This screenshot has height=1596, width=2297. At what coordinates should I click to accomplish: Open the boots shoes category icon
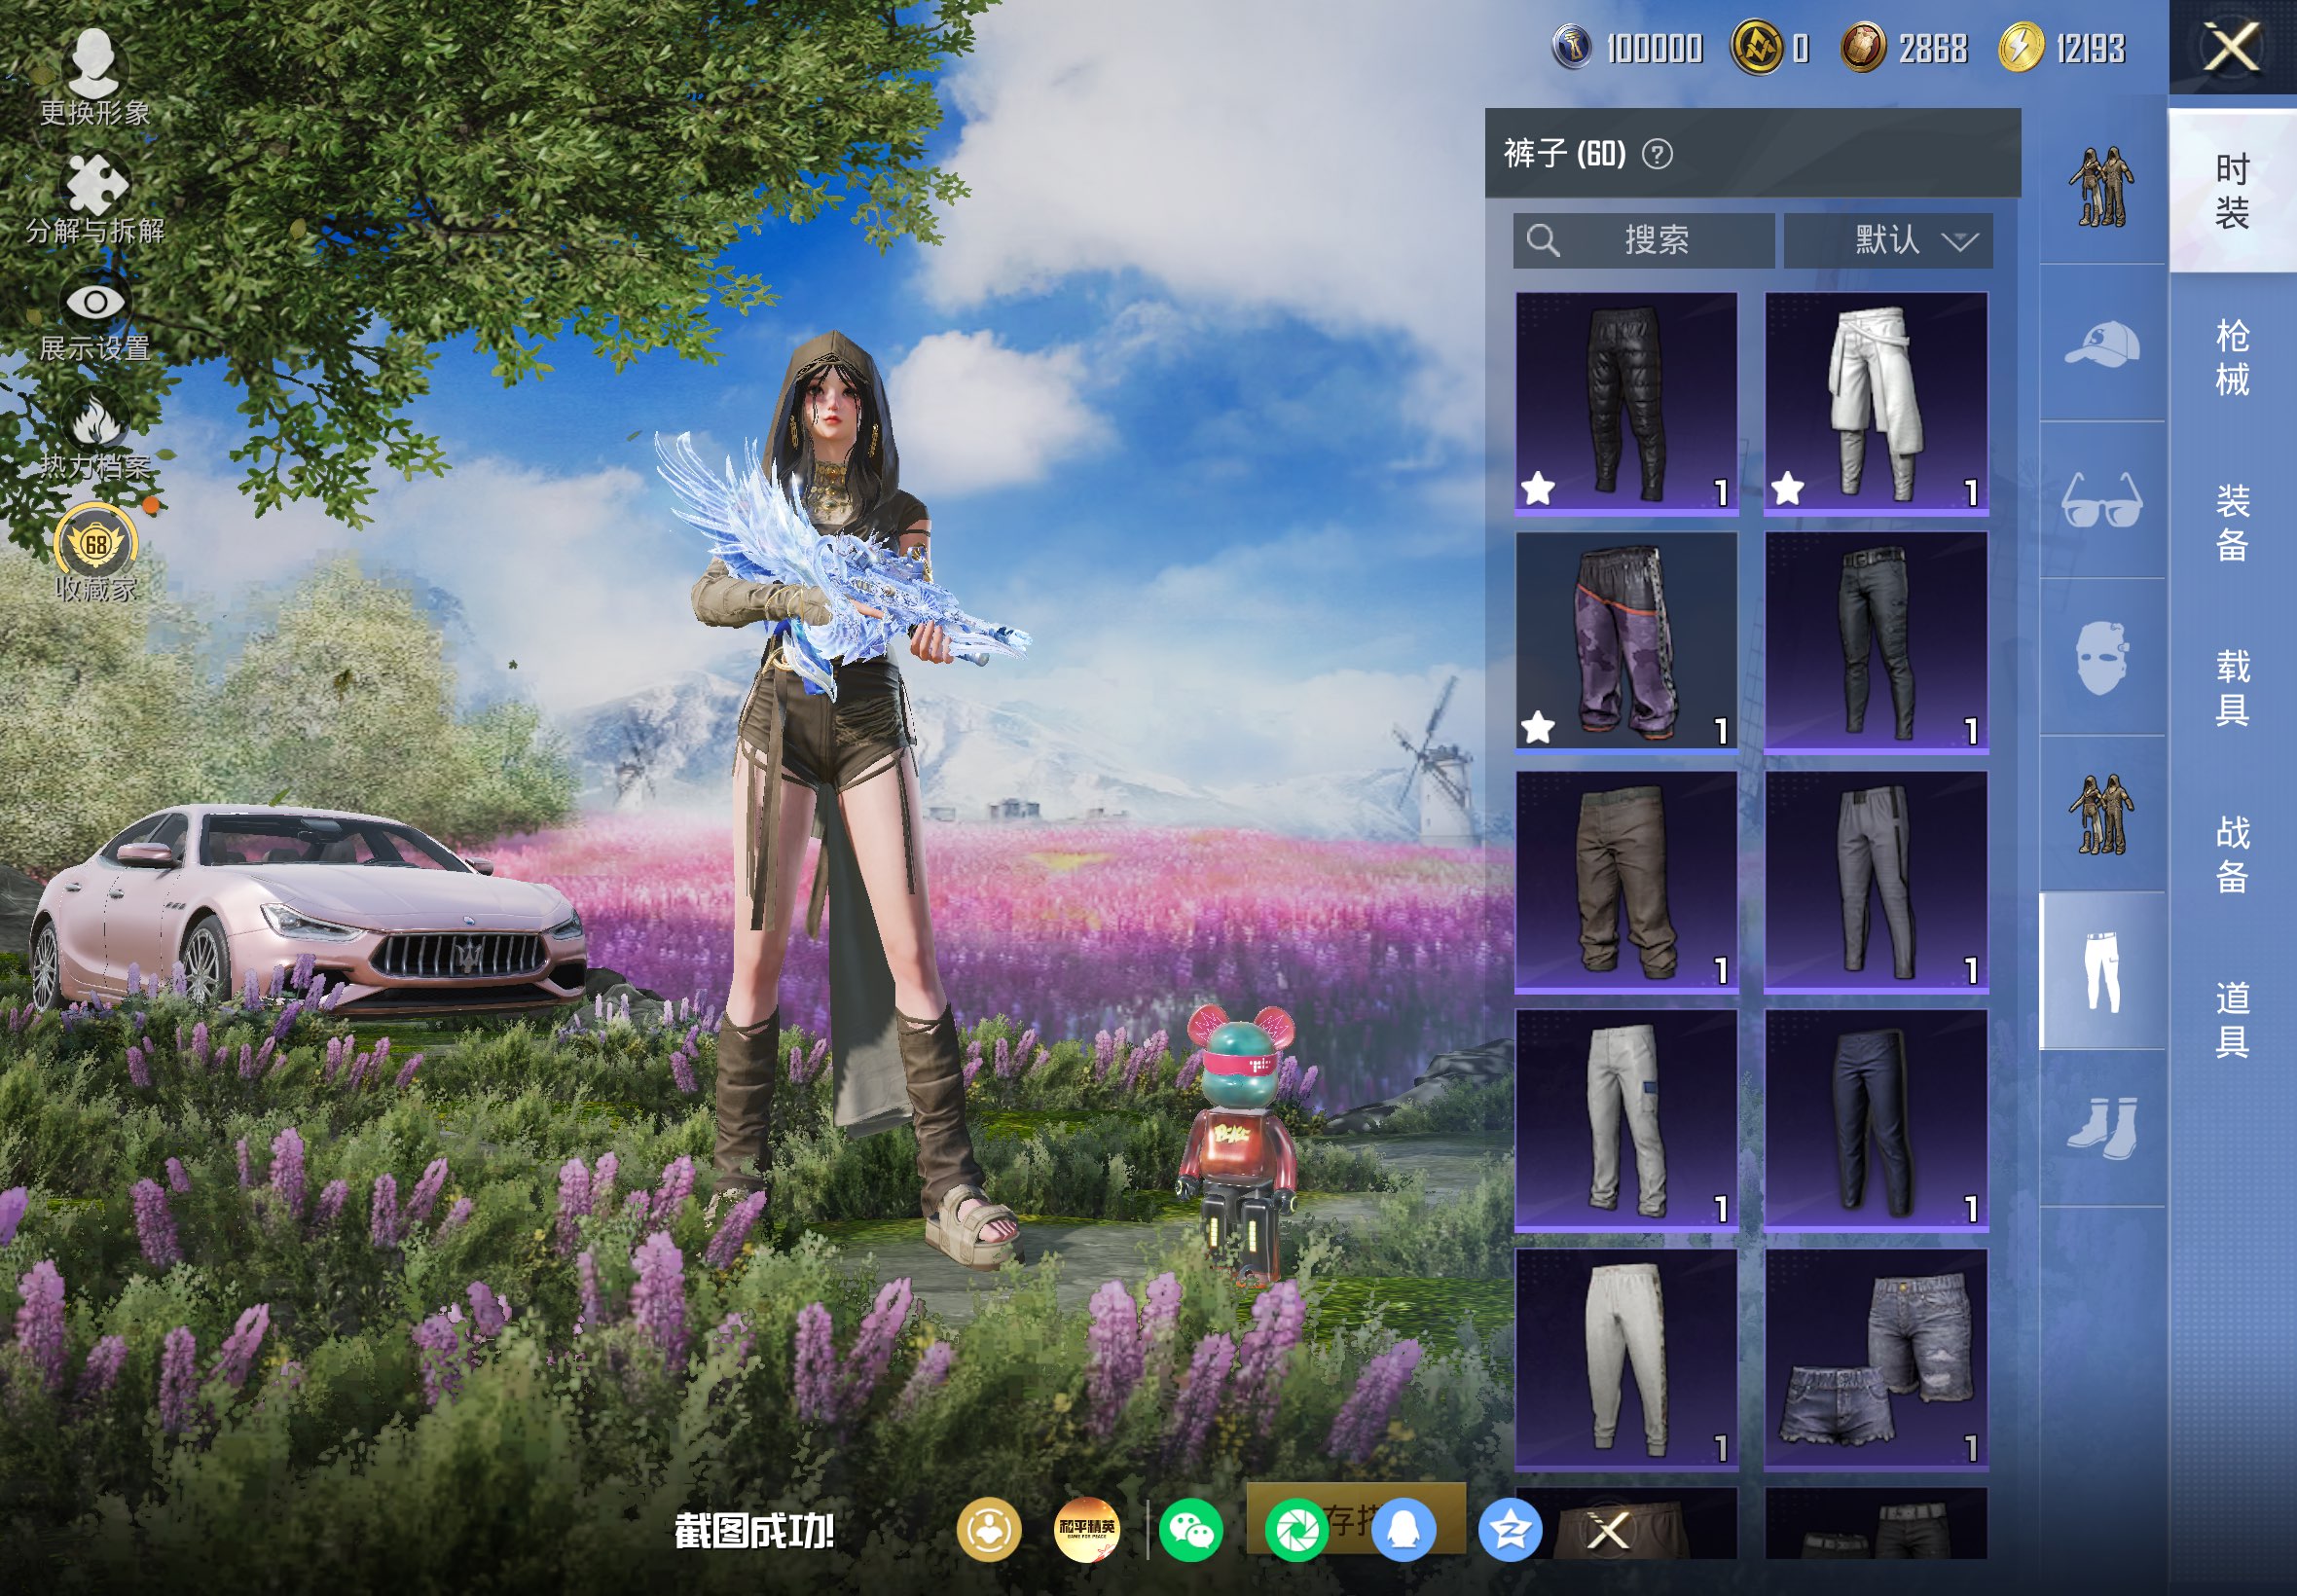pyautogui.click(x=2101, y=1128)
